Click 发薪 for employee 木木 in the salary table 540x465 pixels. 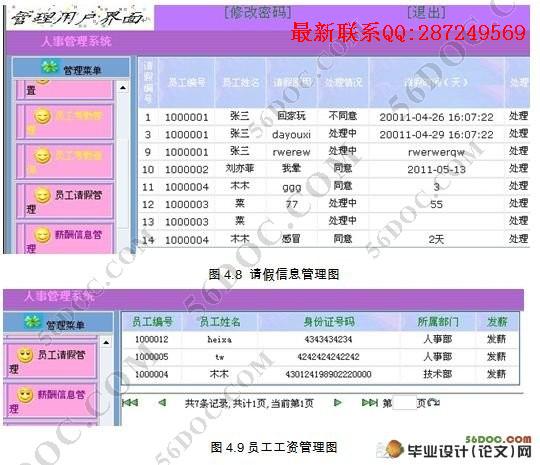pos(496,374)
